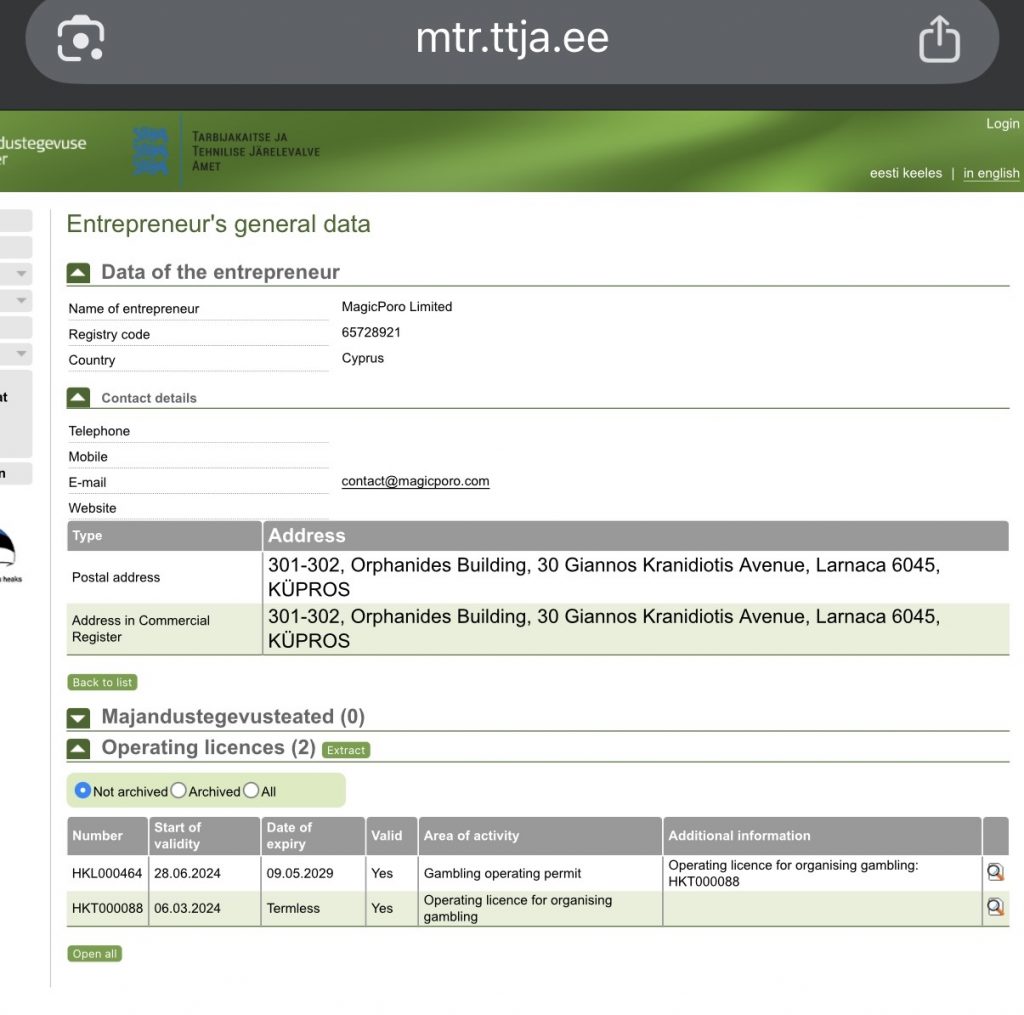
Task: Open the contact@magicporo.com email link
Action: pos(415,481)
